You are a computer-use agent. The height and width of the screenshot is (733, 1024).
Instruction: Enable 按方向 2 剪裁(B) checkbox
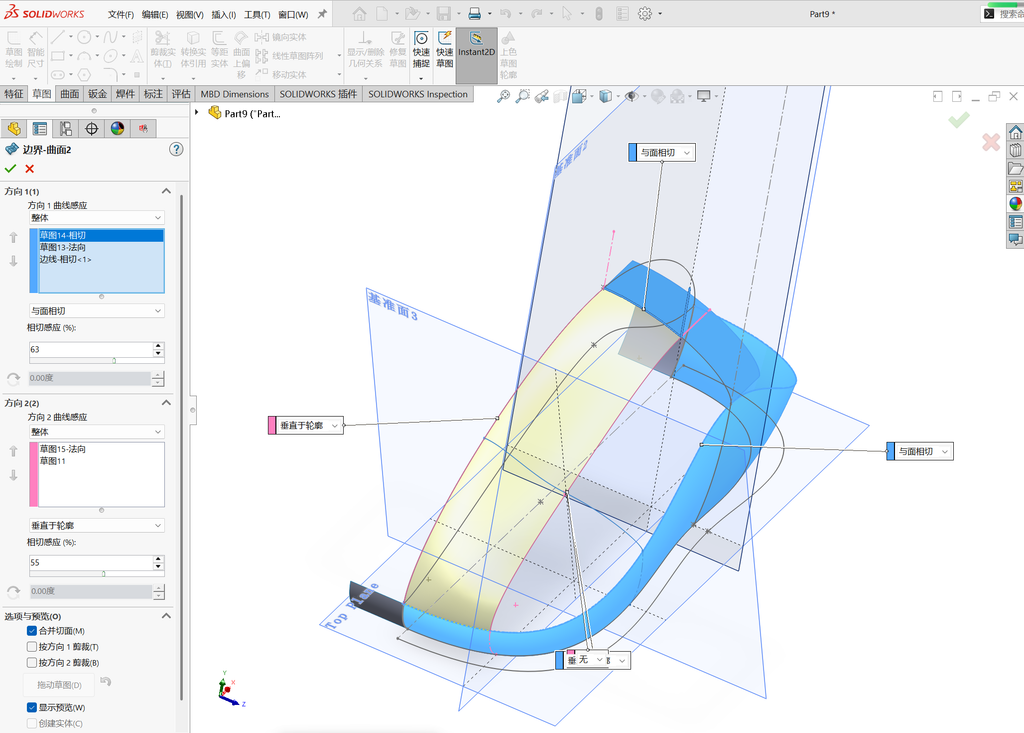pyautogui.click(x=31, y=662)
